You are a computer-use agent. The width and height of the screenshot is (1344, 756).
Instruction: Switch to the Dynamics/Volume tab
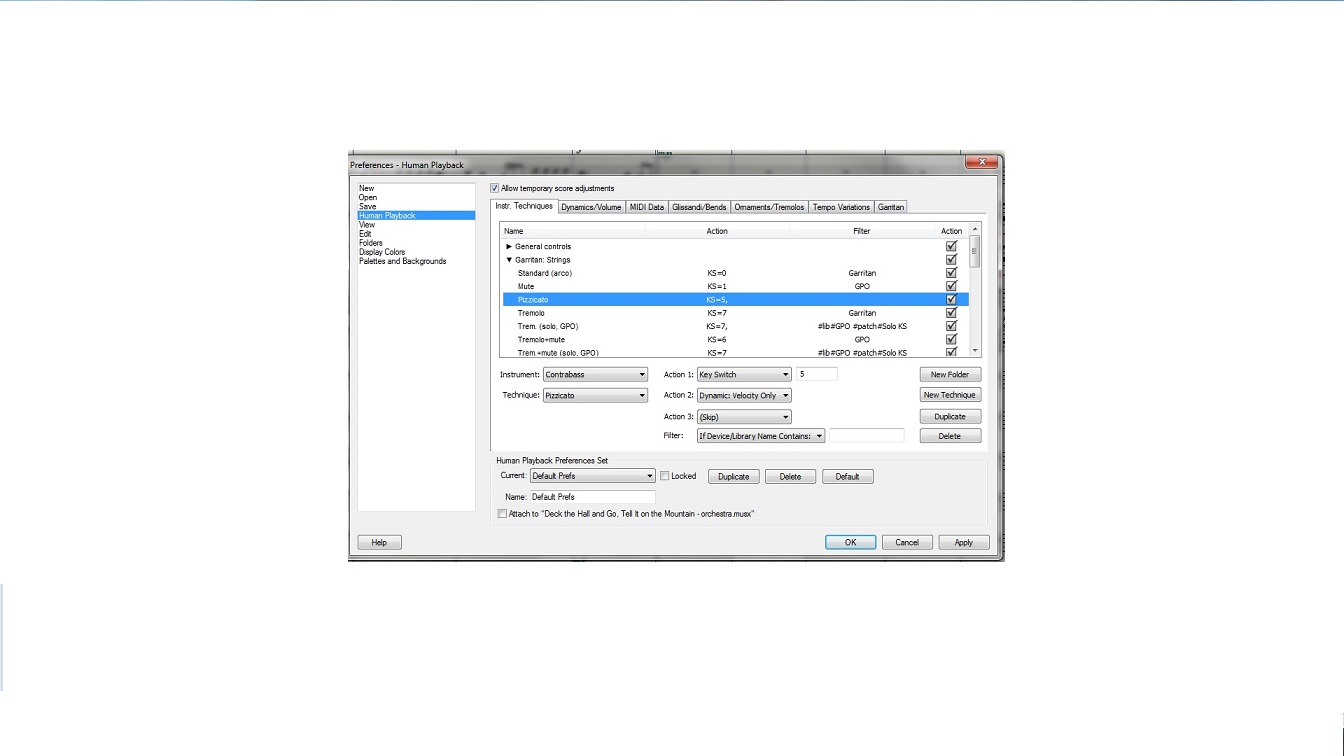[591, 207]
